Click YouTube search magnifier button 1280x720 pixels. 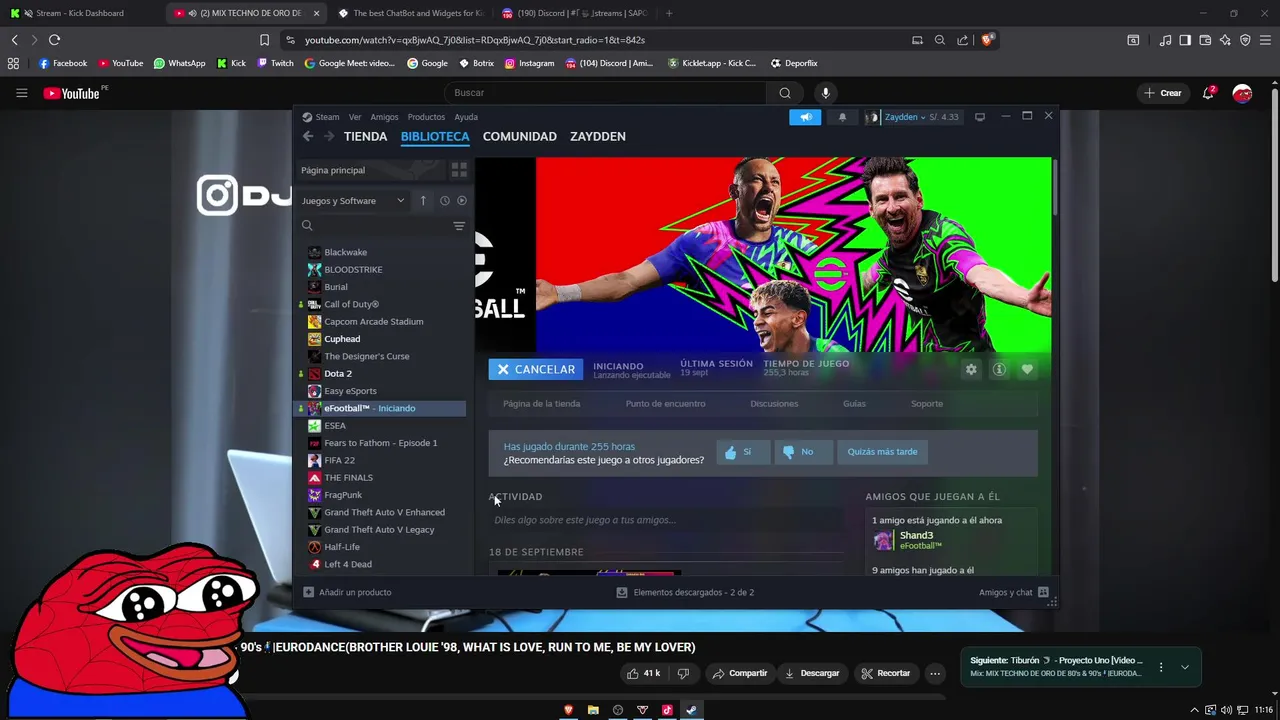pyautogui.click(x=785, y=93)
